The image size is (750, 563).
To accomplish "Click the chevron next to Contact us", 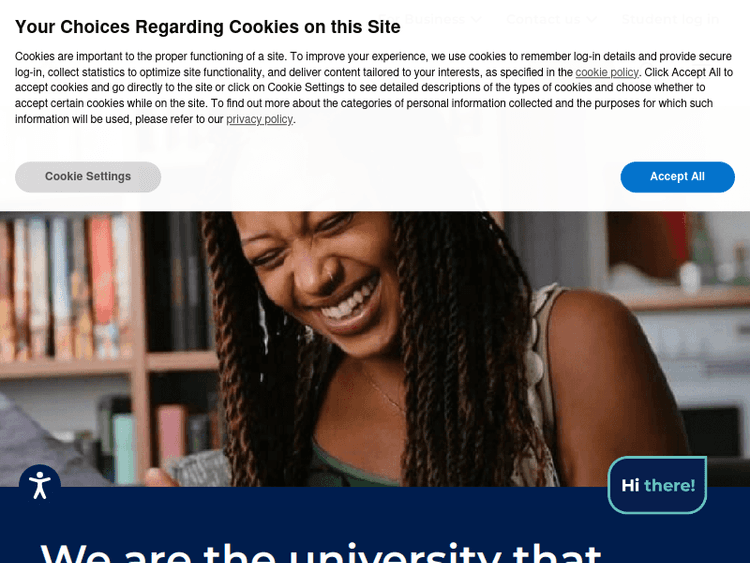I will (x=592, y=20).
